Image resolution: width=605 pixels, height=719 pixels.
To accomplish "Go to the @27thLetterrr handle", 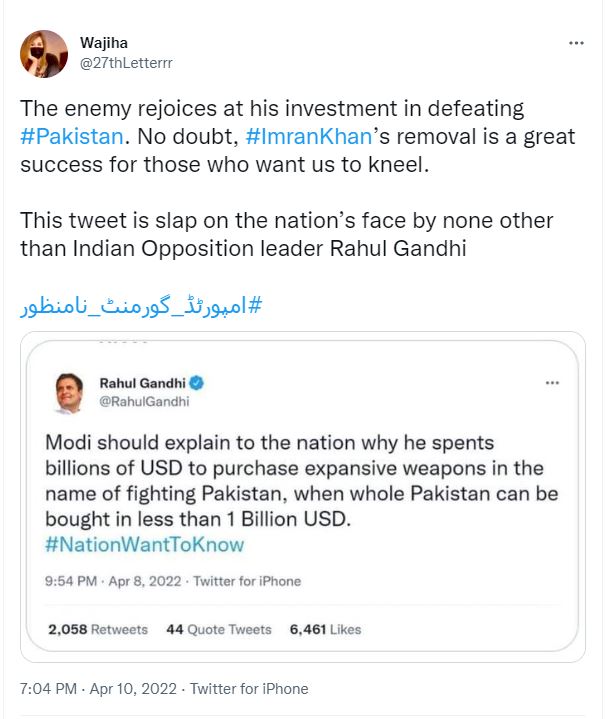I will point(125,62).
